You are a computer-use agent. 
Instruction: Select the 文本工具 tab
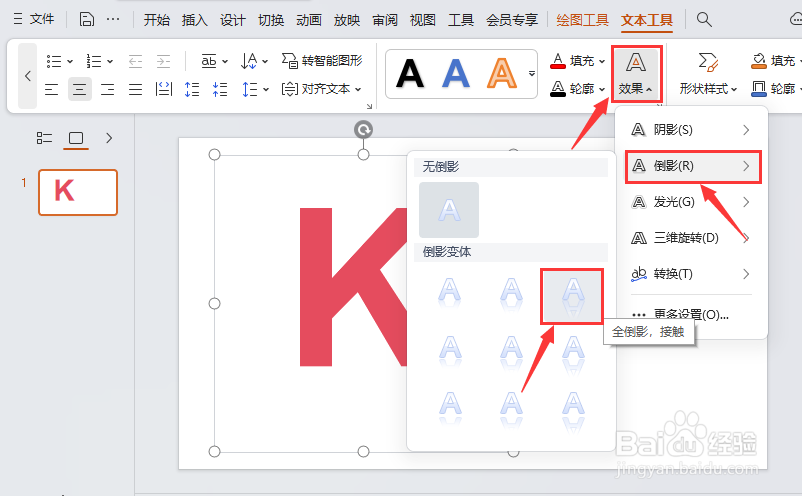647,20
